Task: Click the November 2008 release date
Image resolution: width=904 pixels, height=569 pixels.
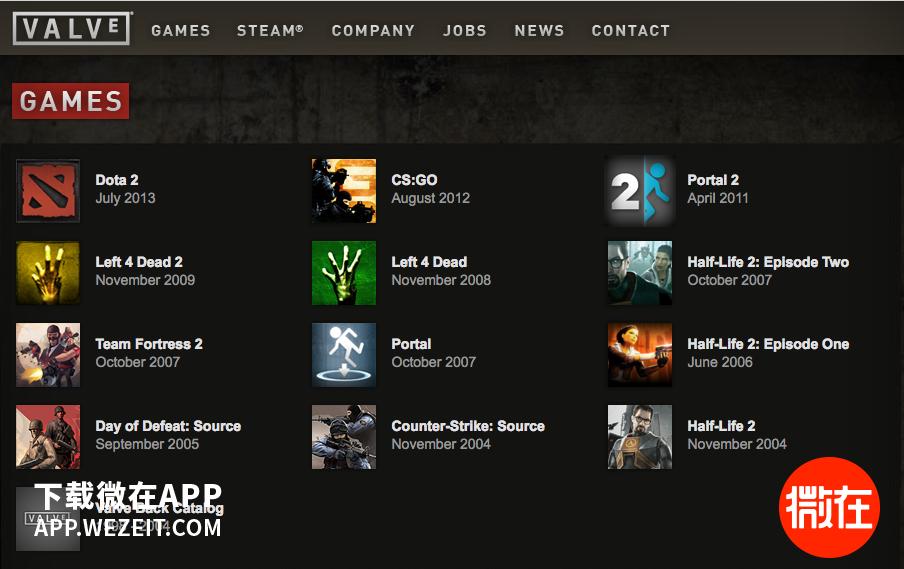Action: point(441,280)
